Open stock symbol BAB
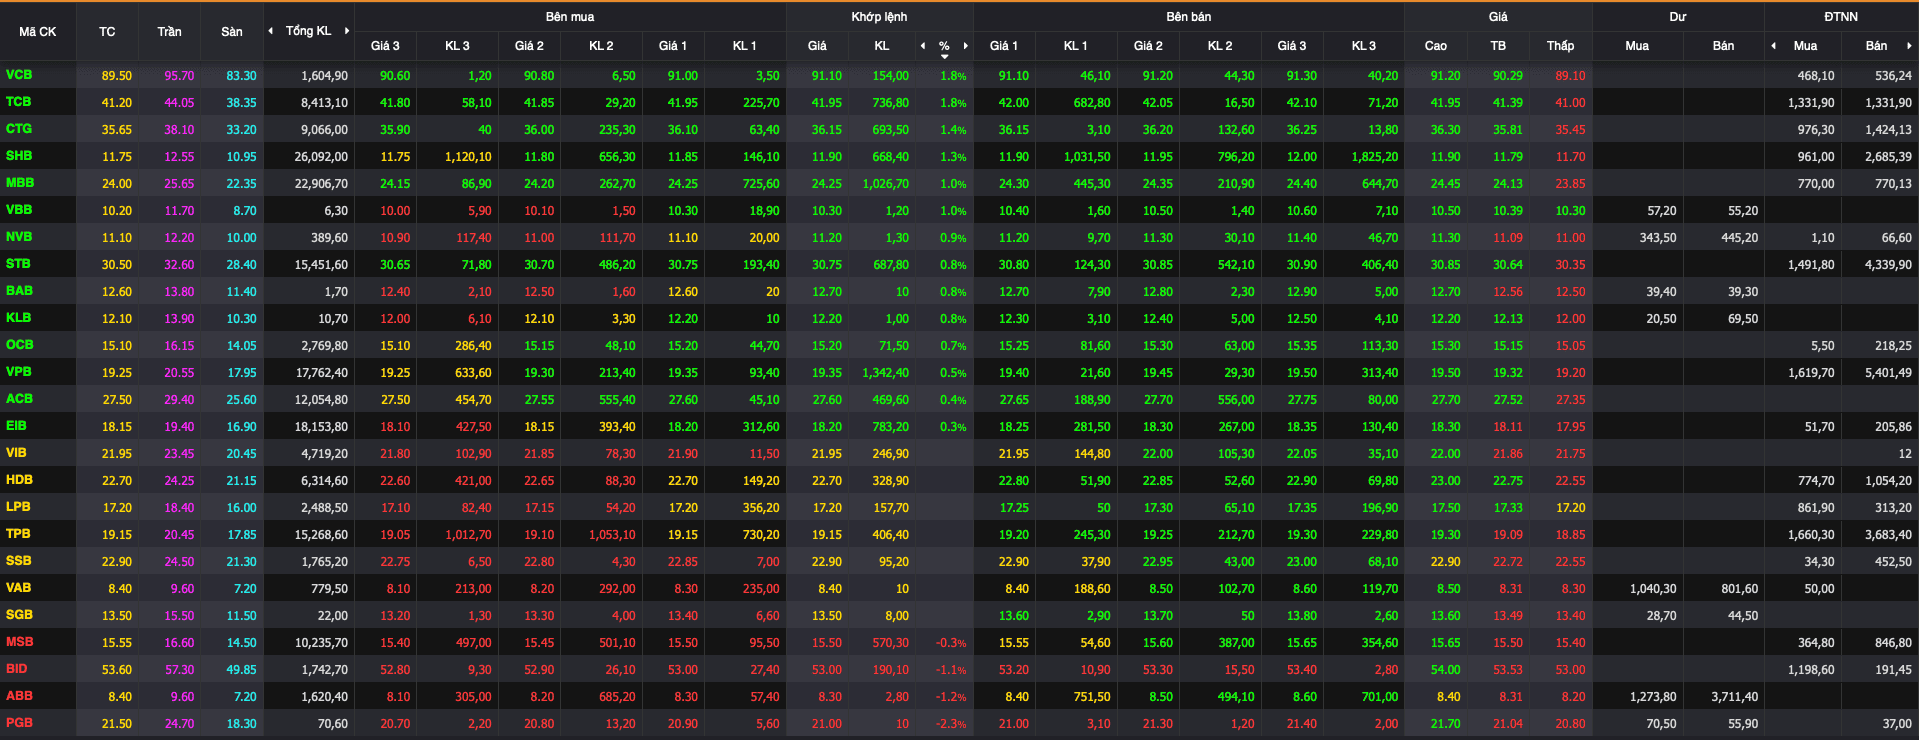 (x=19, y=291)
